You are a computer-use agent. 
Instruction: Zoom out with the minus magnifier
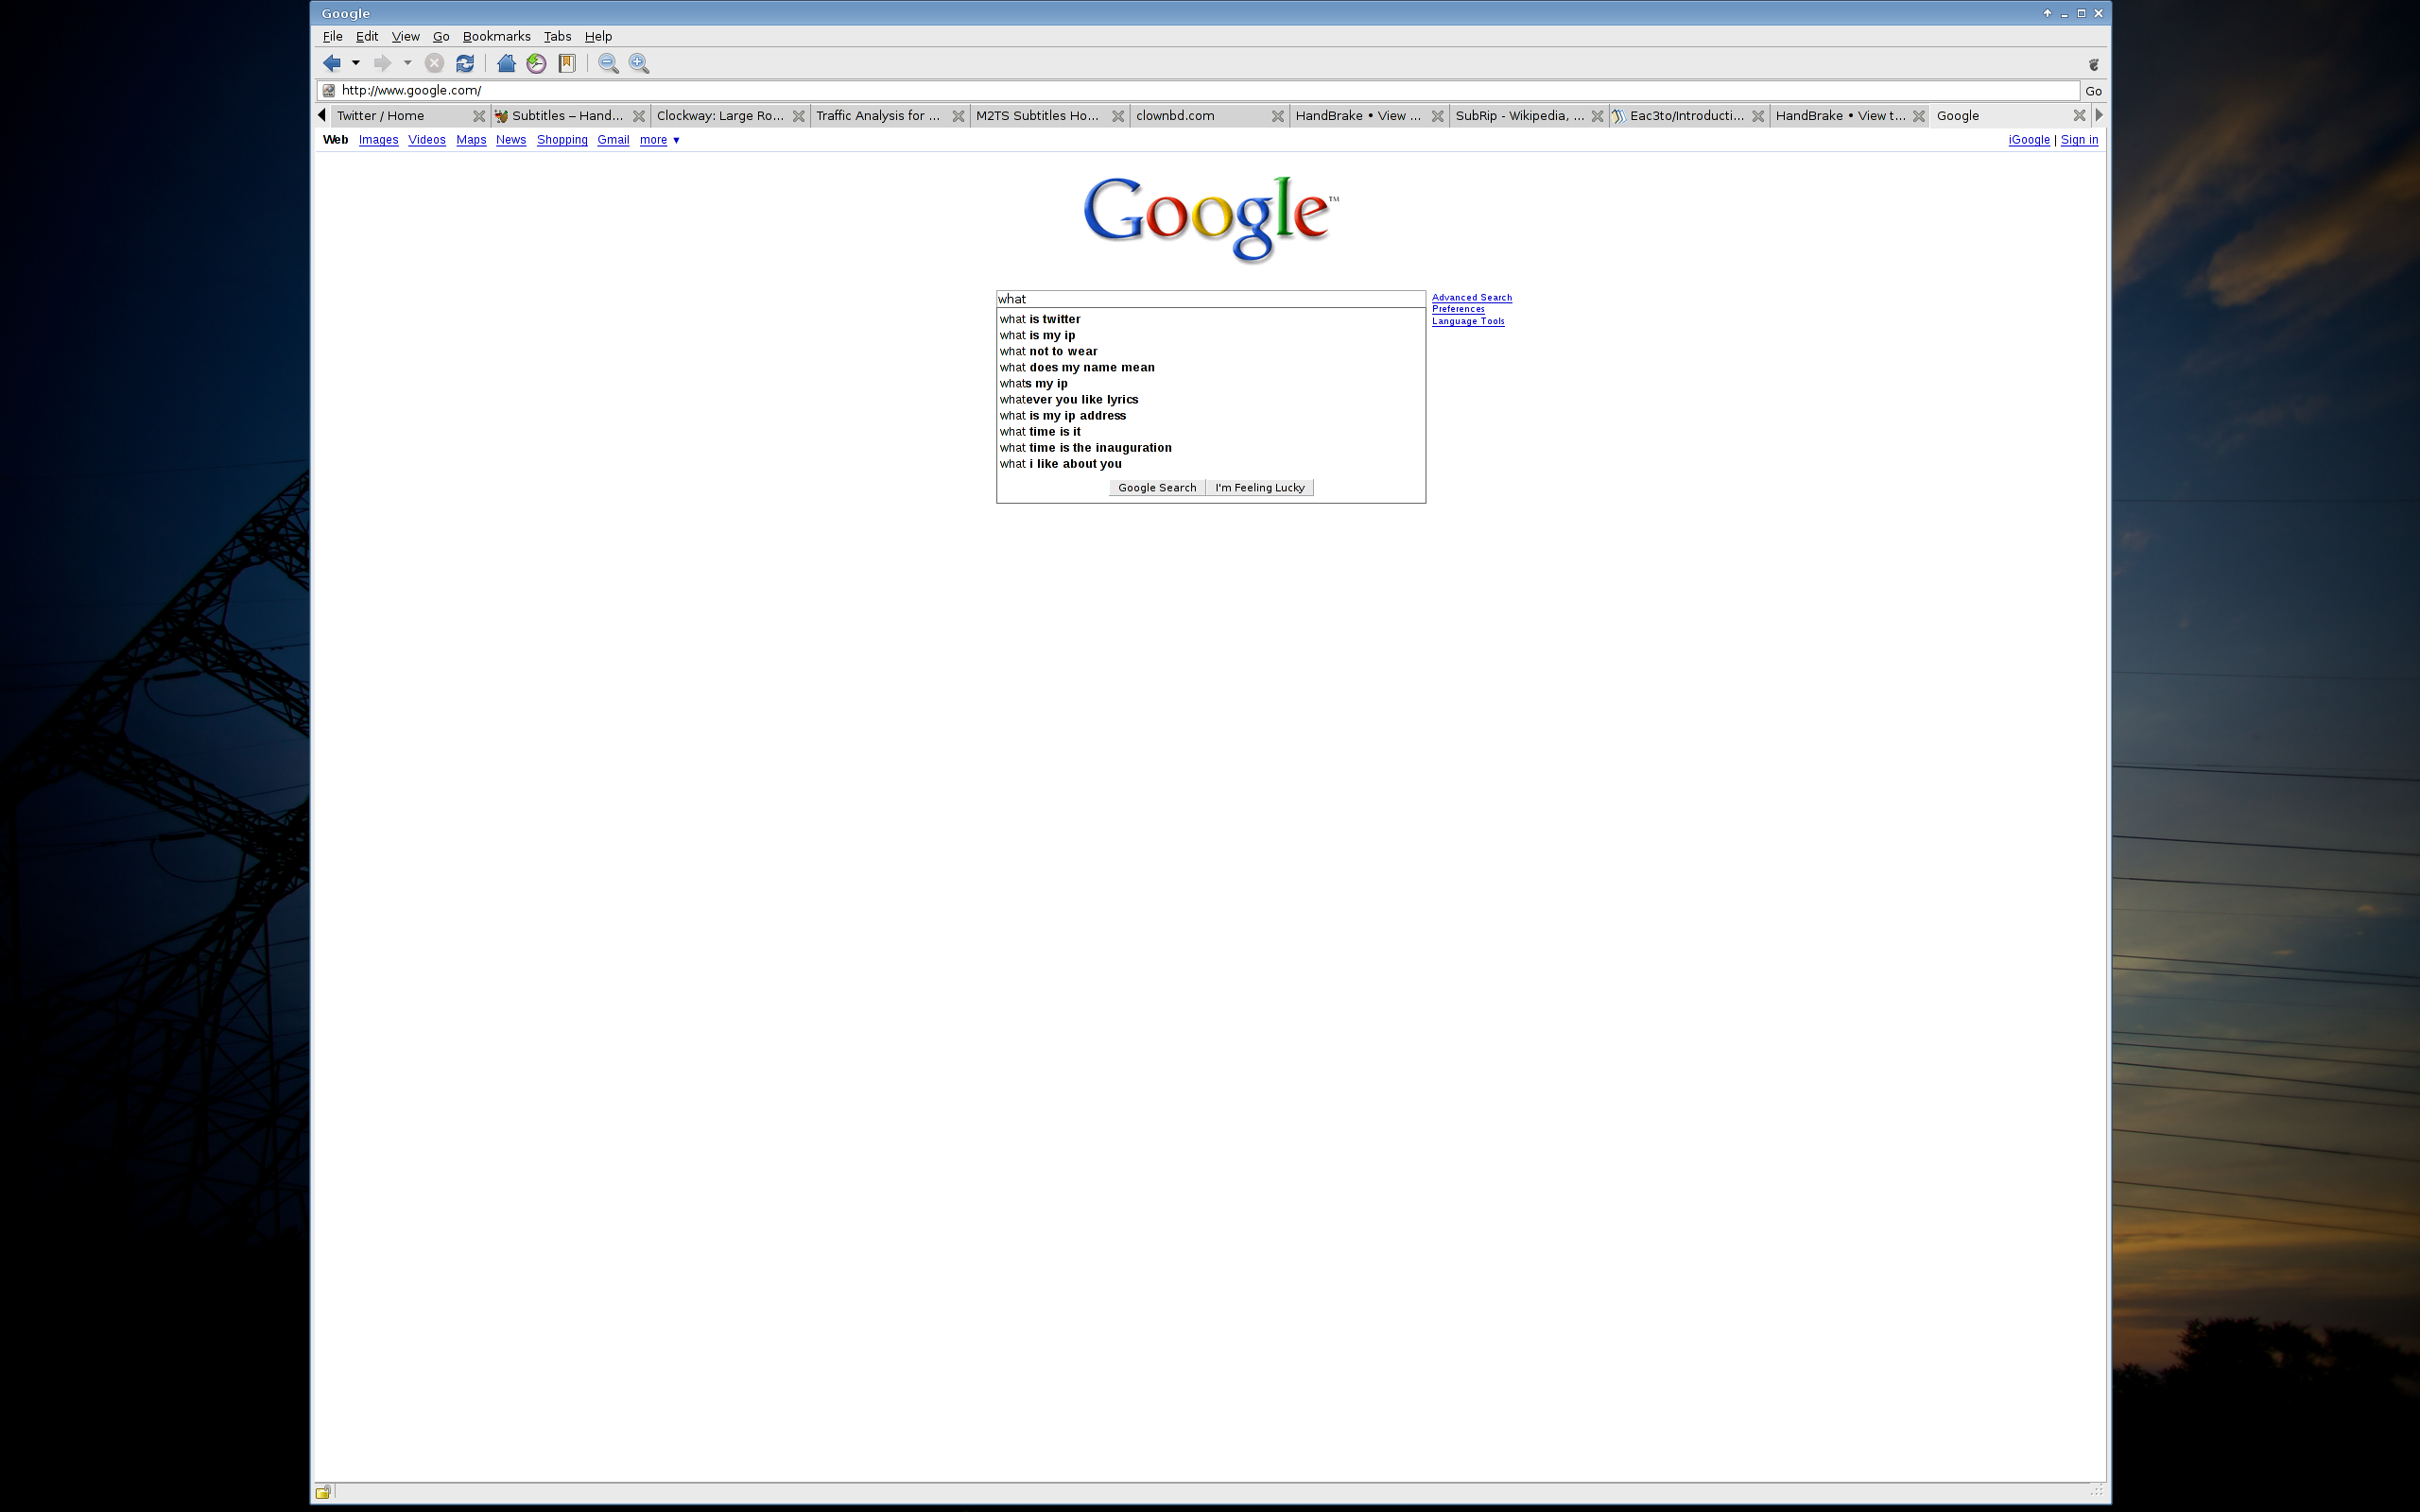tap(608, 63)
